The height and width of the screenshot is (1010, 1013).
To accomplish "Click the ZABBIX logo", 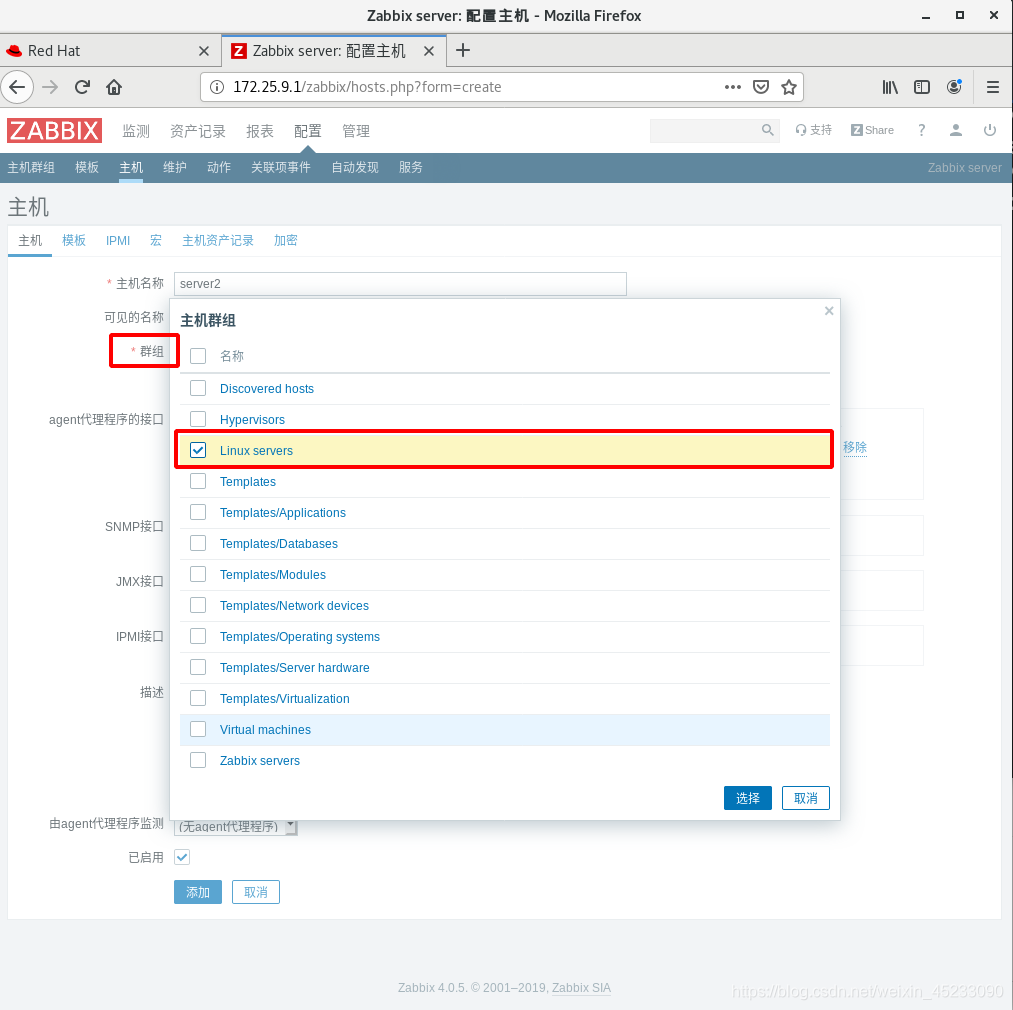I will [54, 131].
